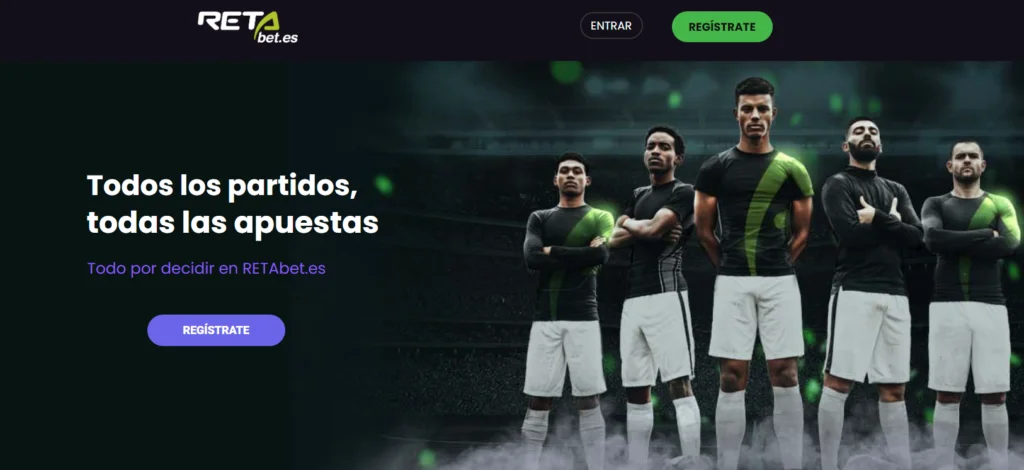Click the green REGÍSTRATE button in the header

click(722, 27)
